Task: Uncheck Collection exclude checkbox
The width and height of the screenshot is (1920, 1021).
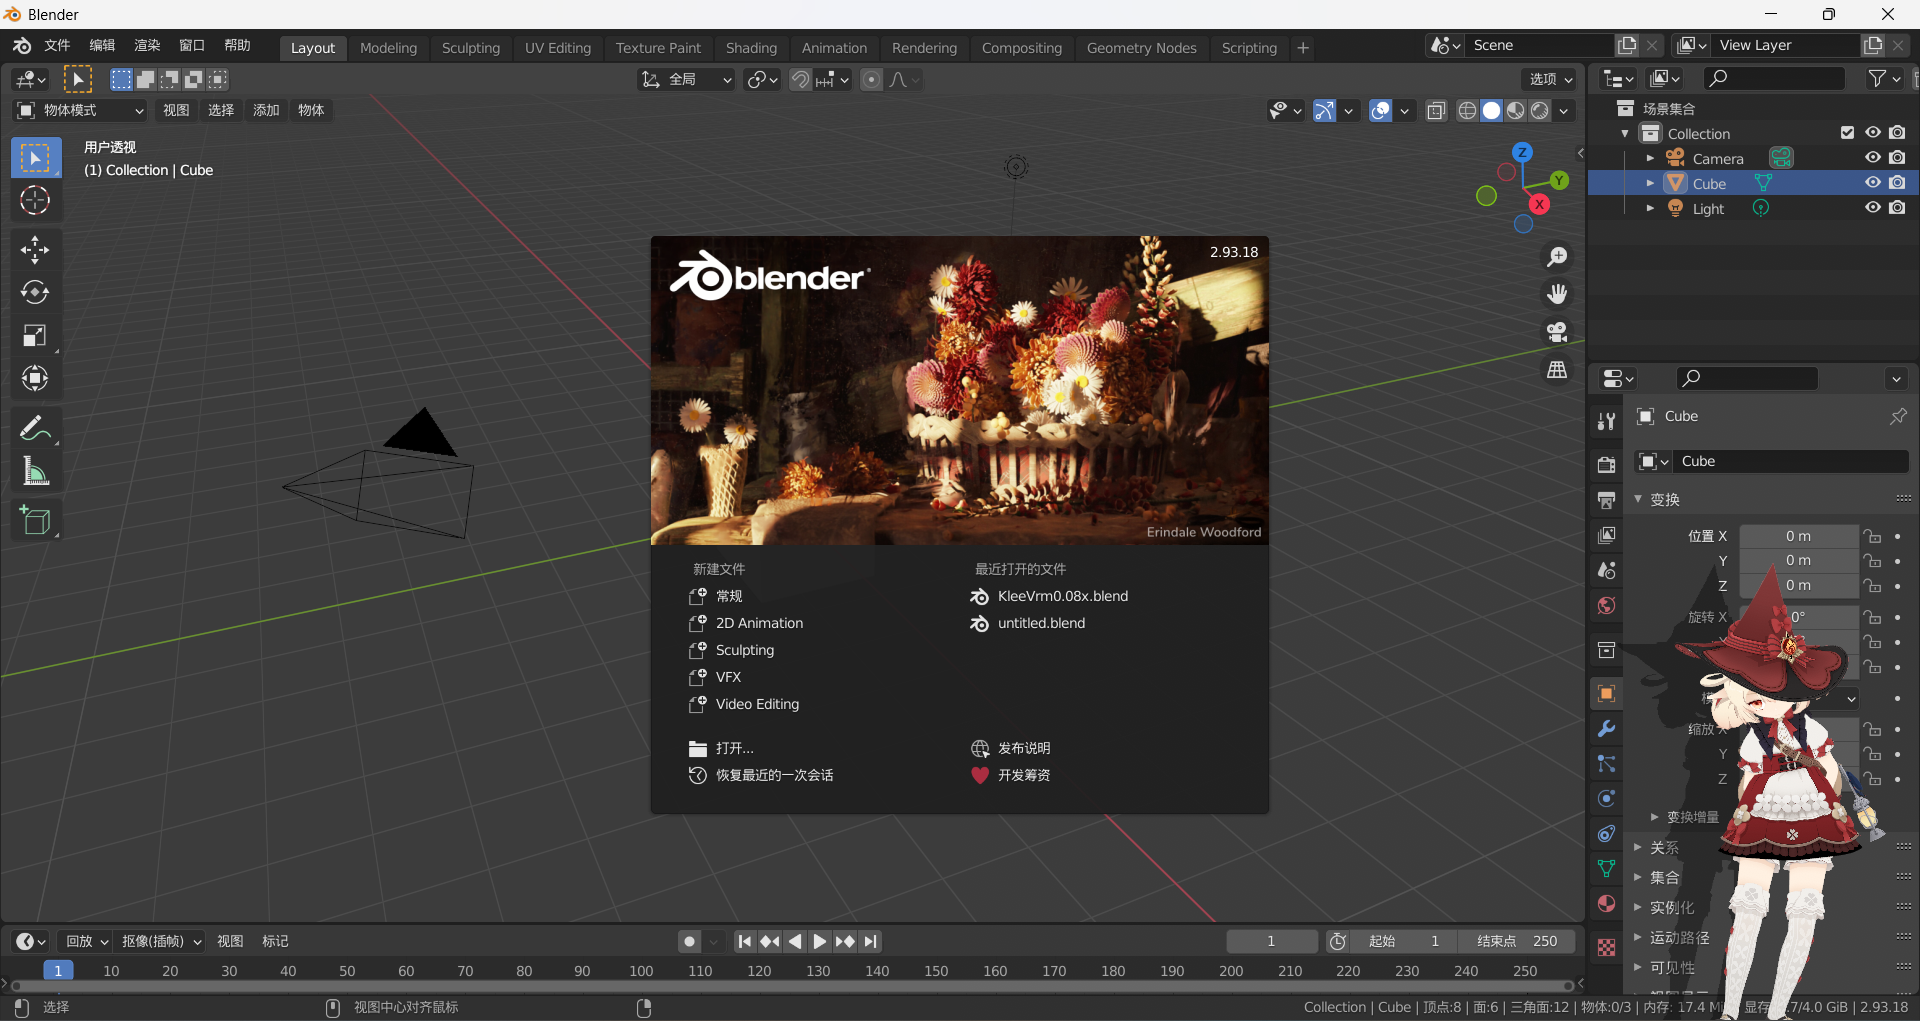Action: point(1847,133)
